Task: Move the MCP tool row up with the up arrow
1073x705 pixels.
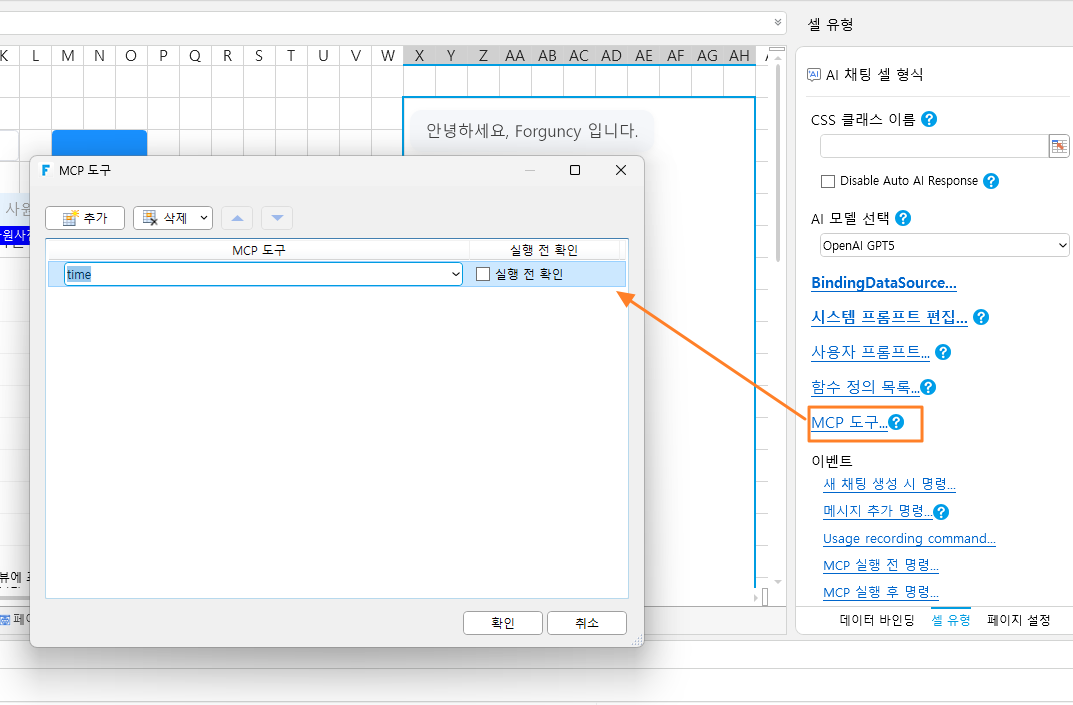Action: pos(237,218)
